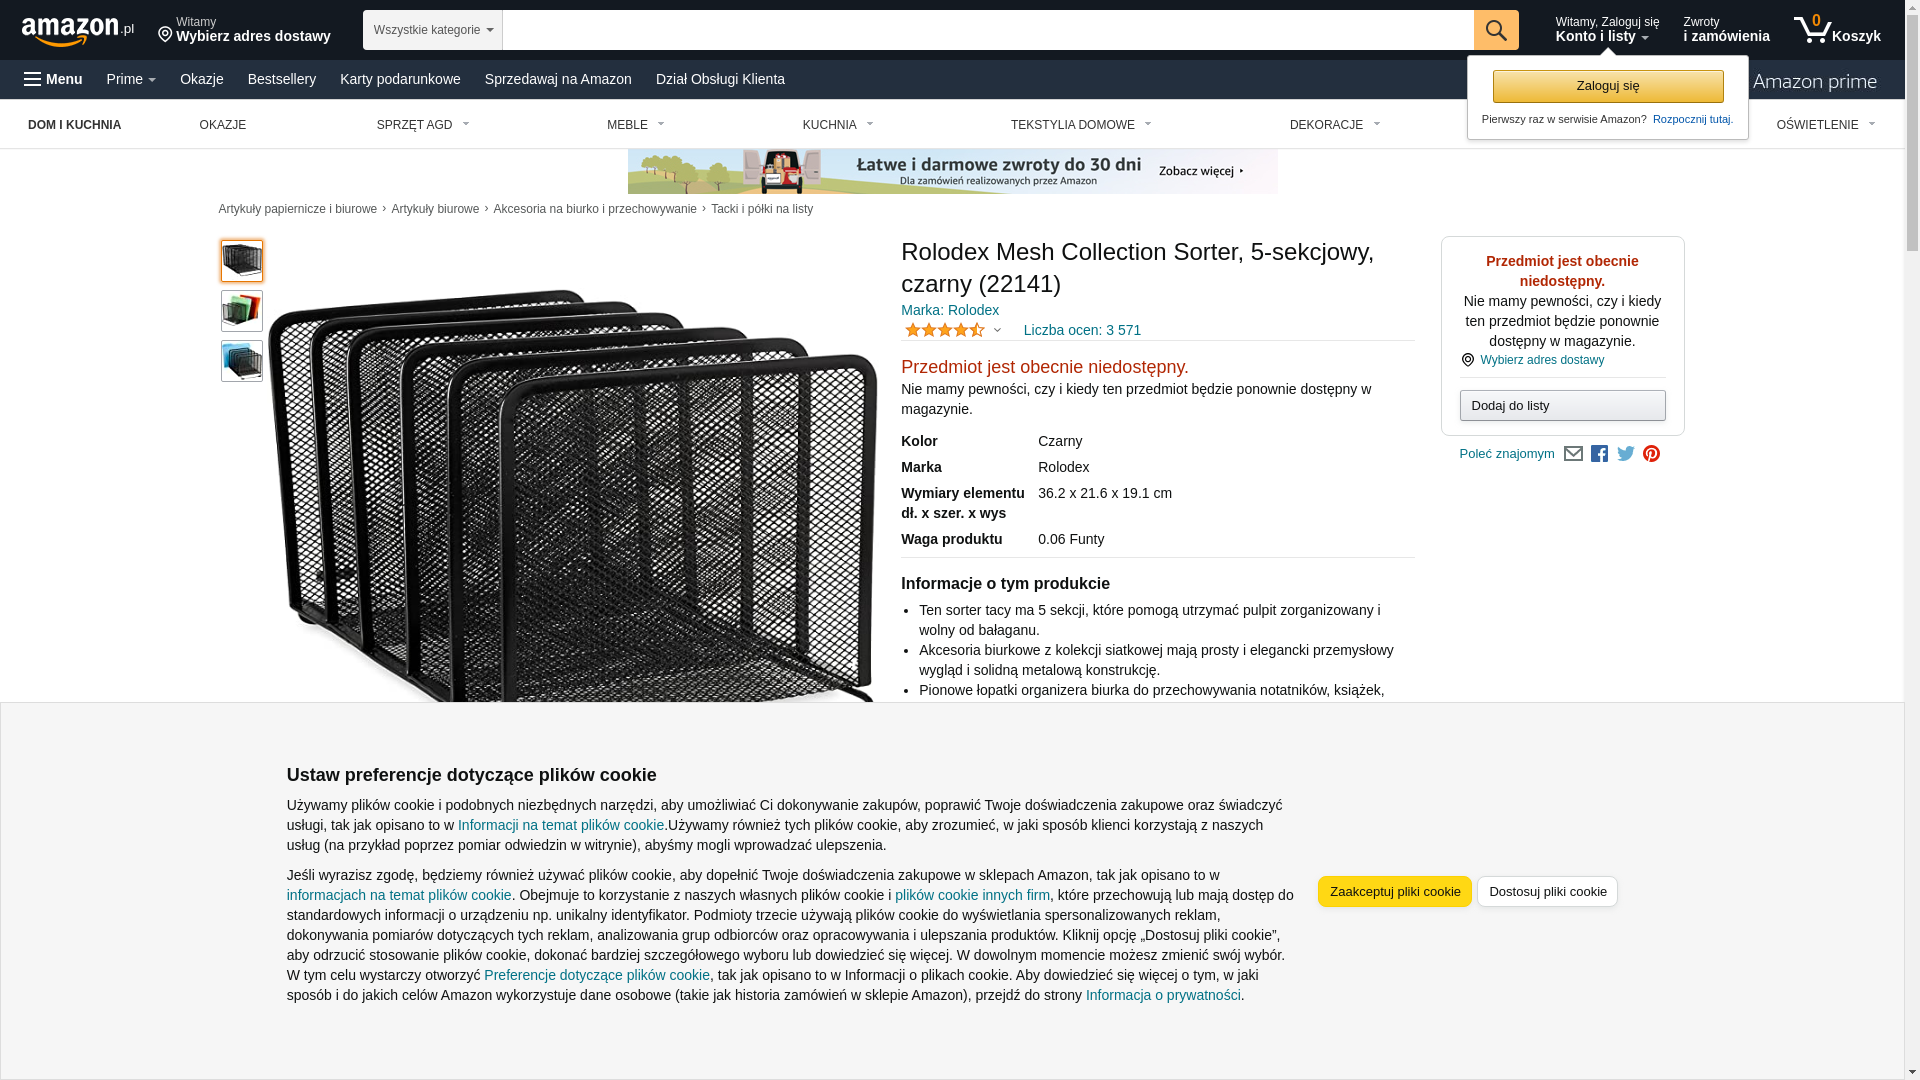Image resolution: width=1920 pixels, height=1080 pixels.
Task: Open the hamburger Menu
Action: click(x=53, y=79)
